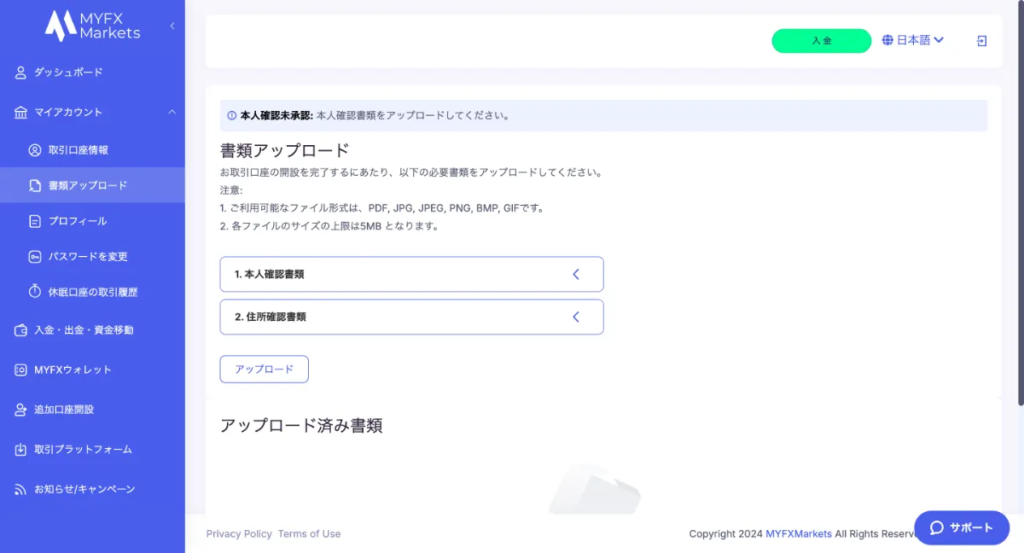Click the パスワードを変更 key icon

coord(35,257)
